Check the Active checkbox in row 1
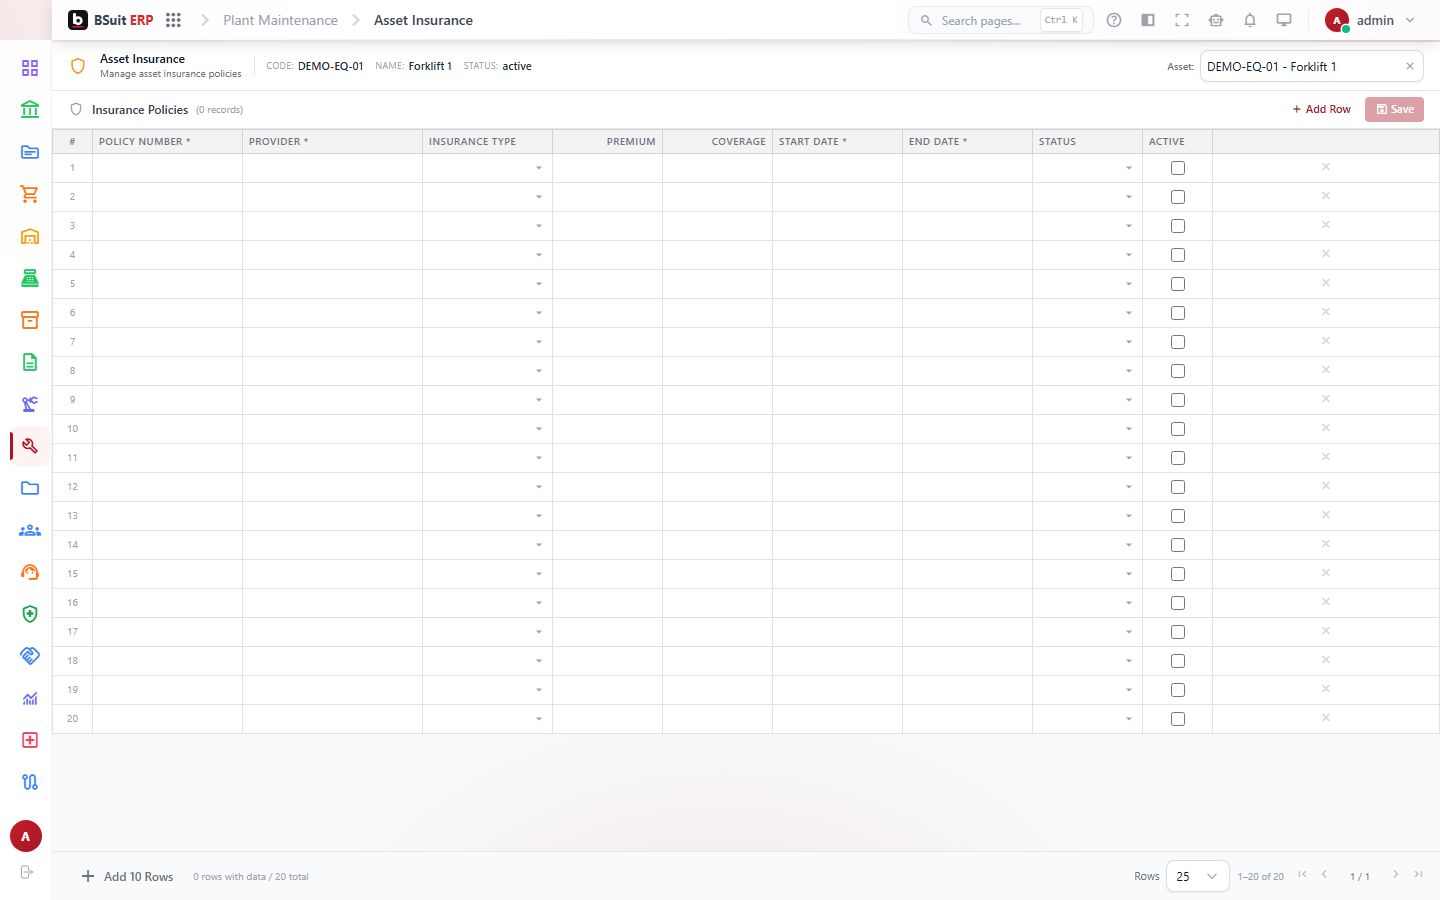The image size is (1440, 900). point(1178,168)
